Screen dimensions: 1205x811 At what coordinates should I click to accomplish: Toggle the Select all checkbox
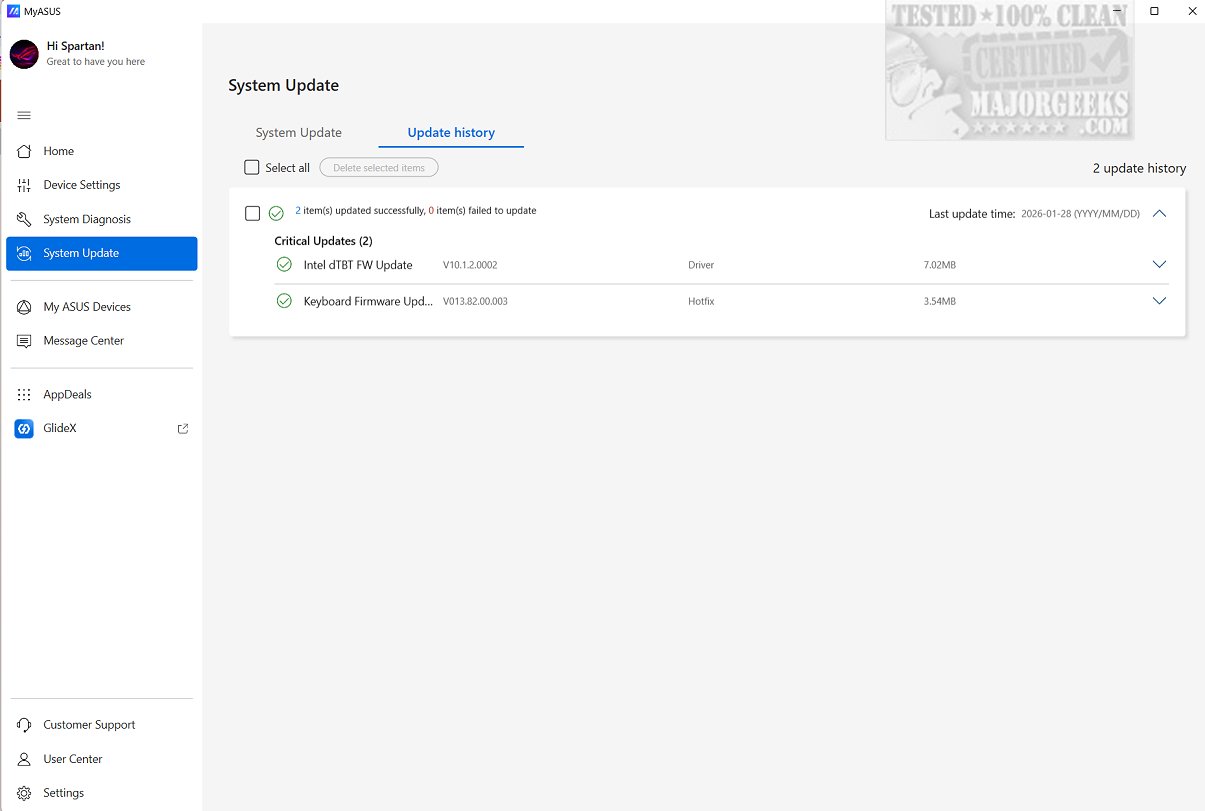tap(252, 167)
